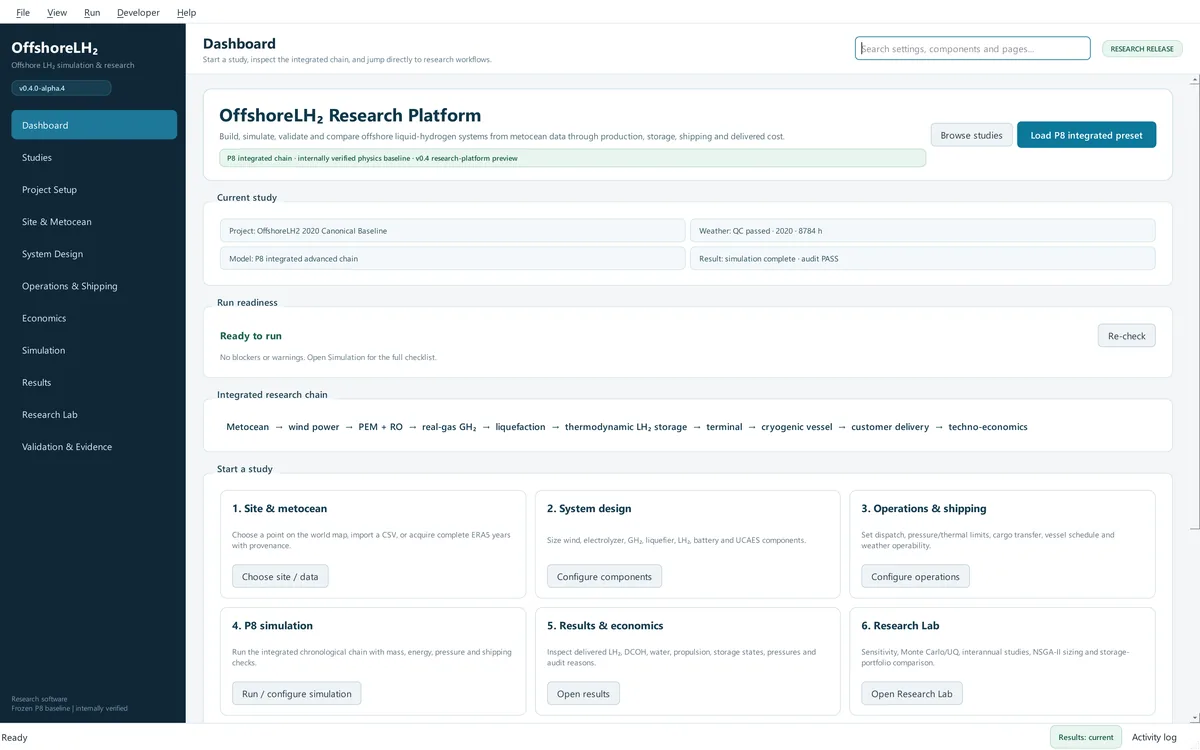This screenshot has width=1200, height=750.
Task: Open the Activity log
Action: (x=1154, y=737)
